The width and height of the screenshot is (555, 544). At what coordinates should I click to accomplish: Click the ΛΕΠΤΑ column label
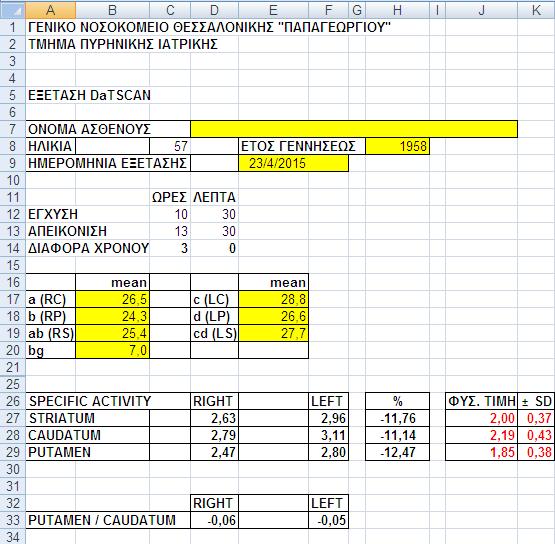coord(214,197)
